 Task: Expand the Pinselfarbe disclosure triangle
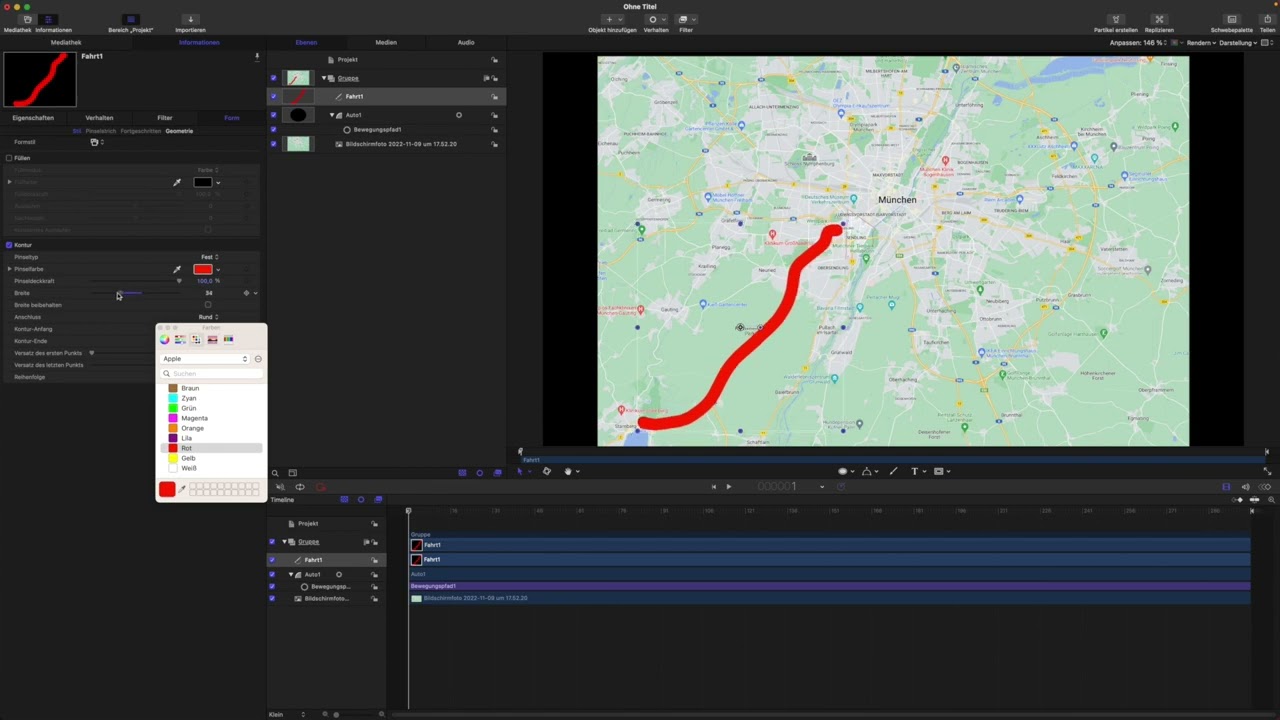[9, 269]
